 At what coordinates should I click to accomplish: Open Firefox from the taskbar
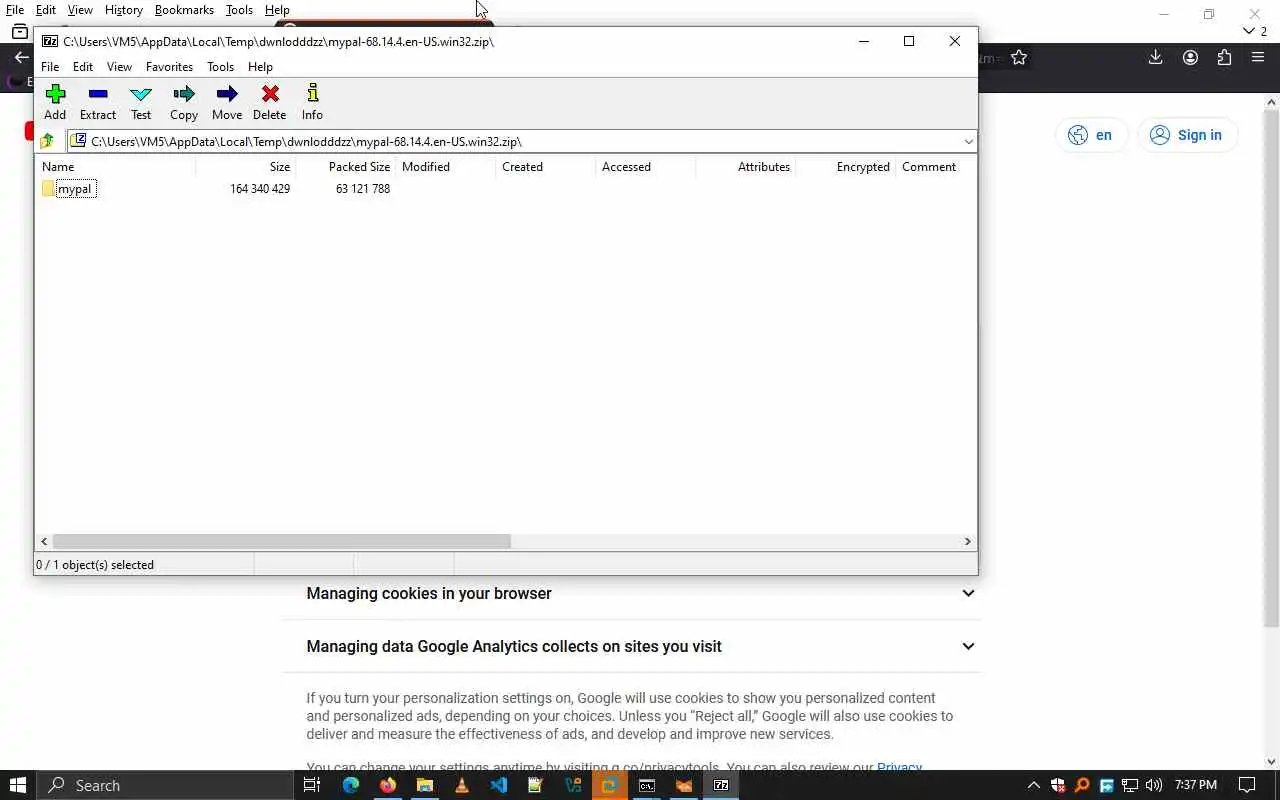tap(387, 785)
